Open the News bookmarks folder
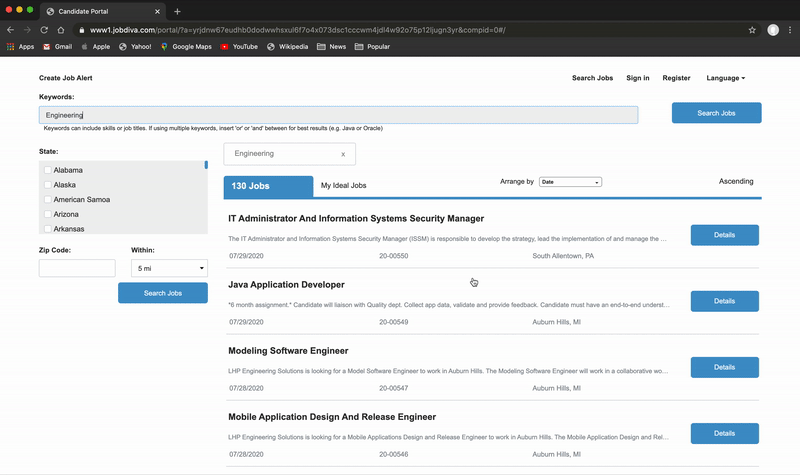The image size is (800, 475). [x=332, y=46]
